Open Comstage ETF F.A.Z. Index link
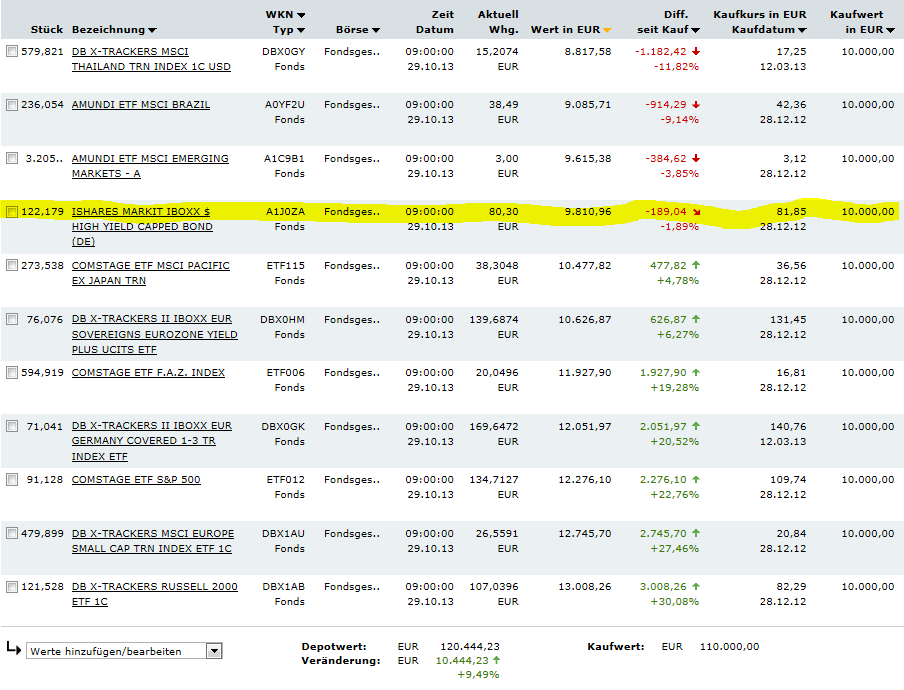Image resolution: width=904 pixels, height=690 pixels. click(x=148, y=373)
